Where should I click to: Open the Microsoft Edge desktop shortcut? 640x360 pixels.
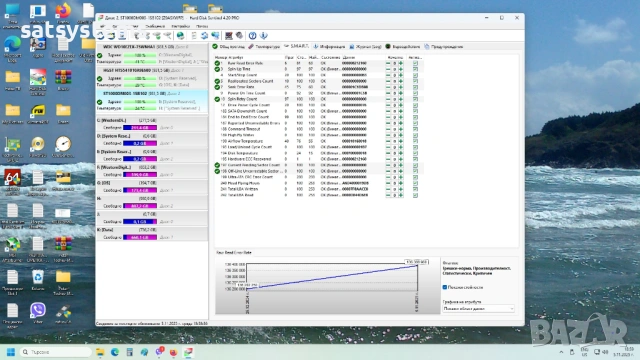click(13, 44)
